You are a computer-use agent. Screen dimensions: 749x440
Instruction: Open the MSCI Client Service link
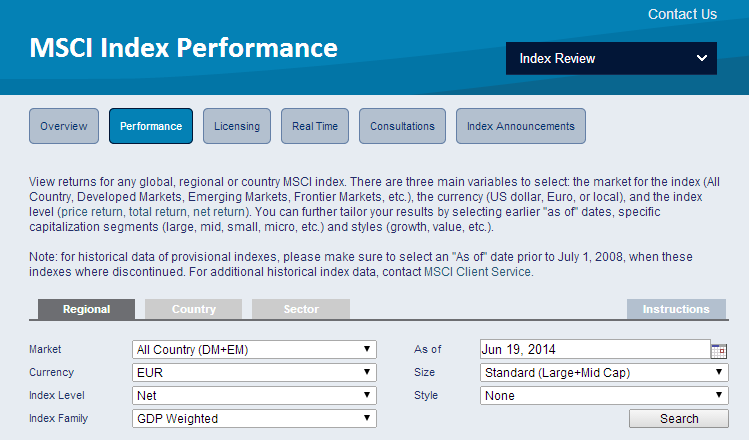click(x=478, y=272)
